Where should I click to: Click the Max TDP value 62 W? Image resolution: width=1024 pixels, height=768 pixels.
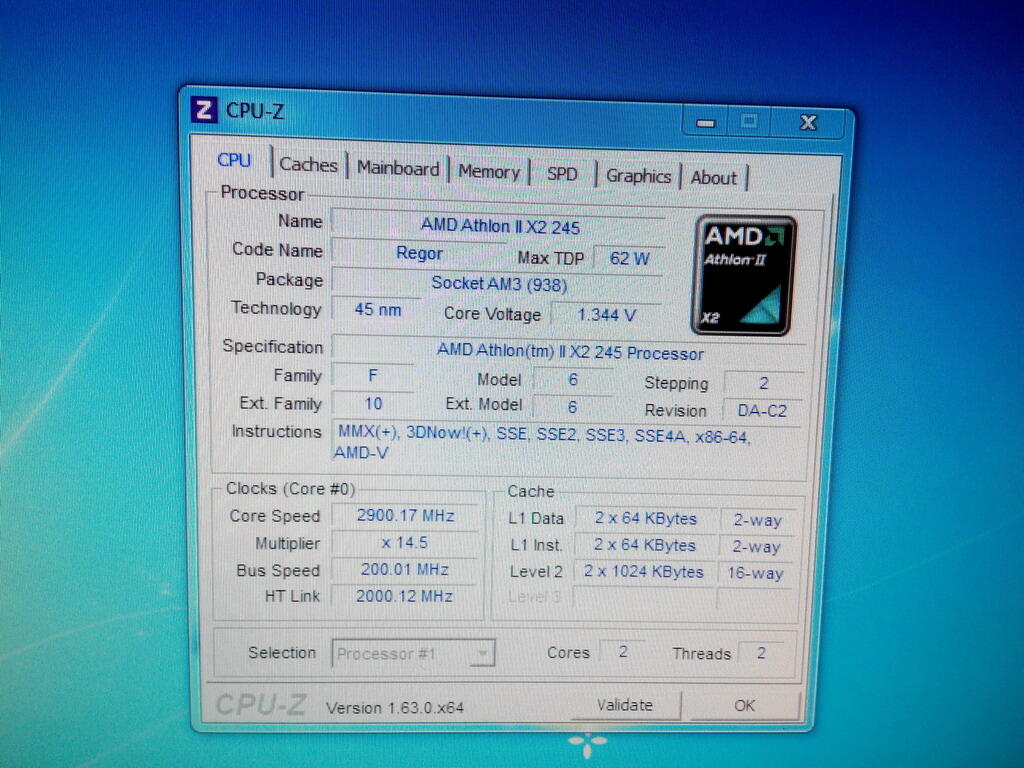point(630,259)
